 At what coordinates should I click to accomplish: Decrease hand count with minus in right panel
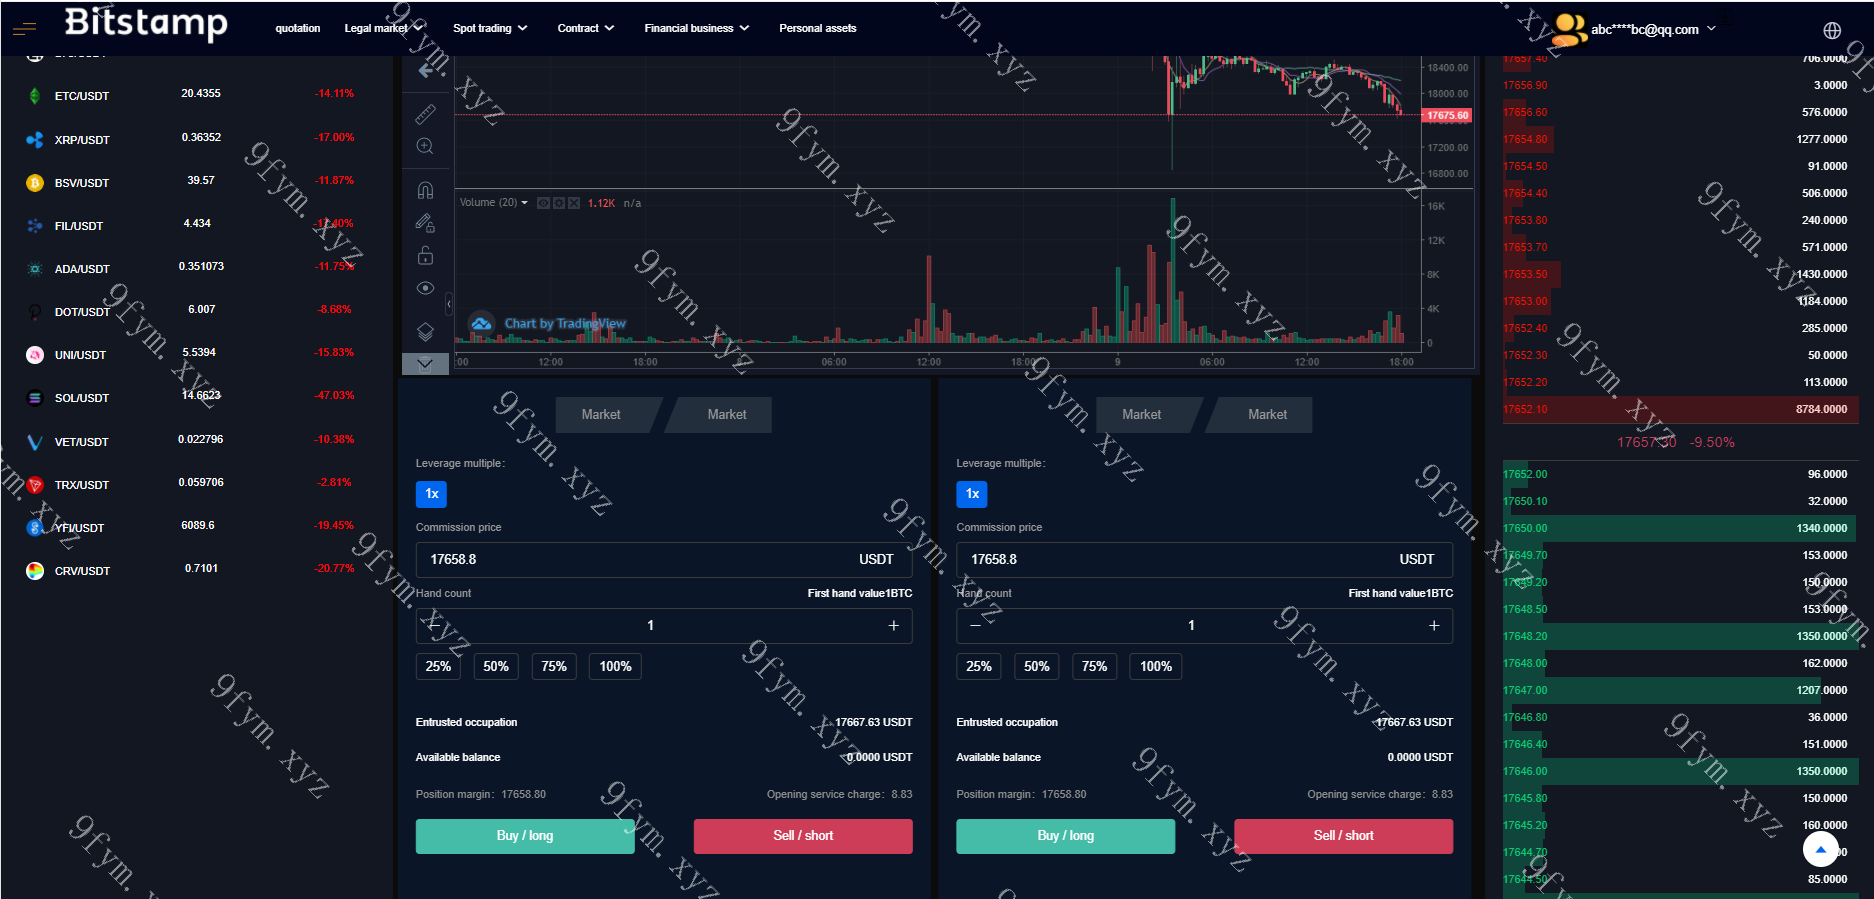click(x=976, y=625)
